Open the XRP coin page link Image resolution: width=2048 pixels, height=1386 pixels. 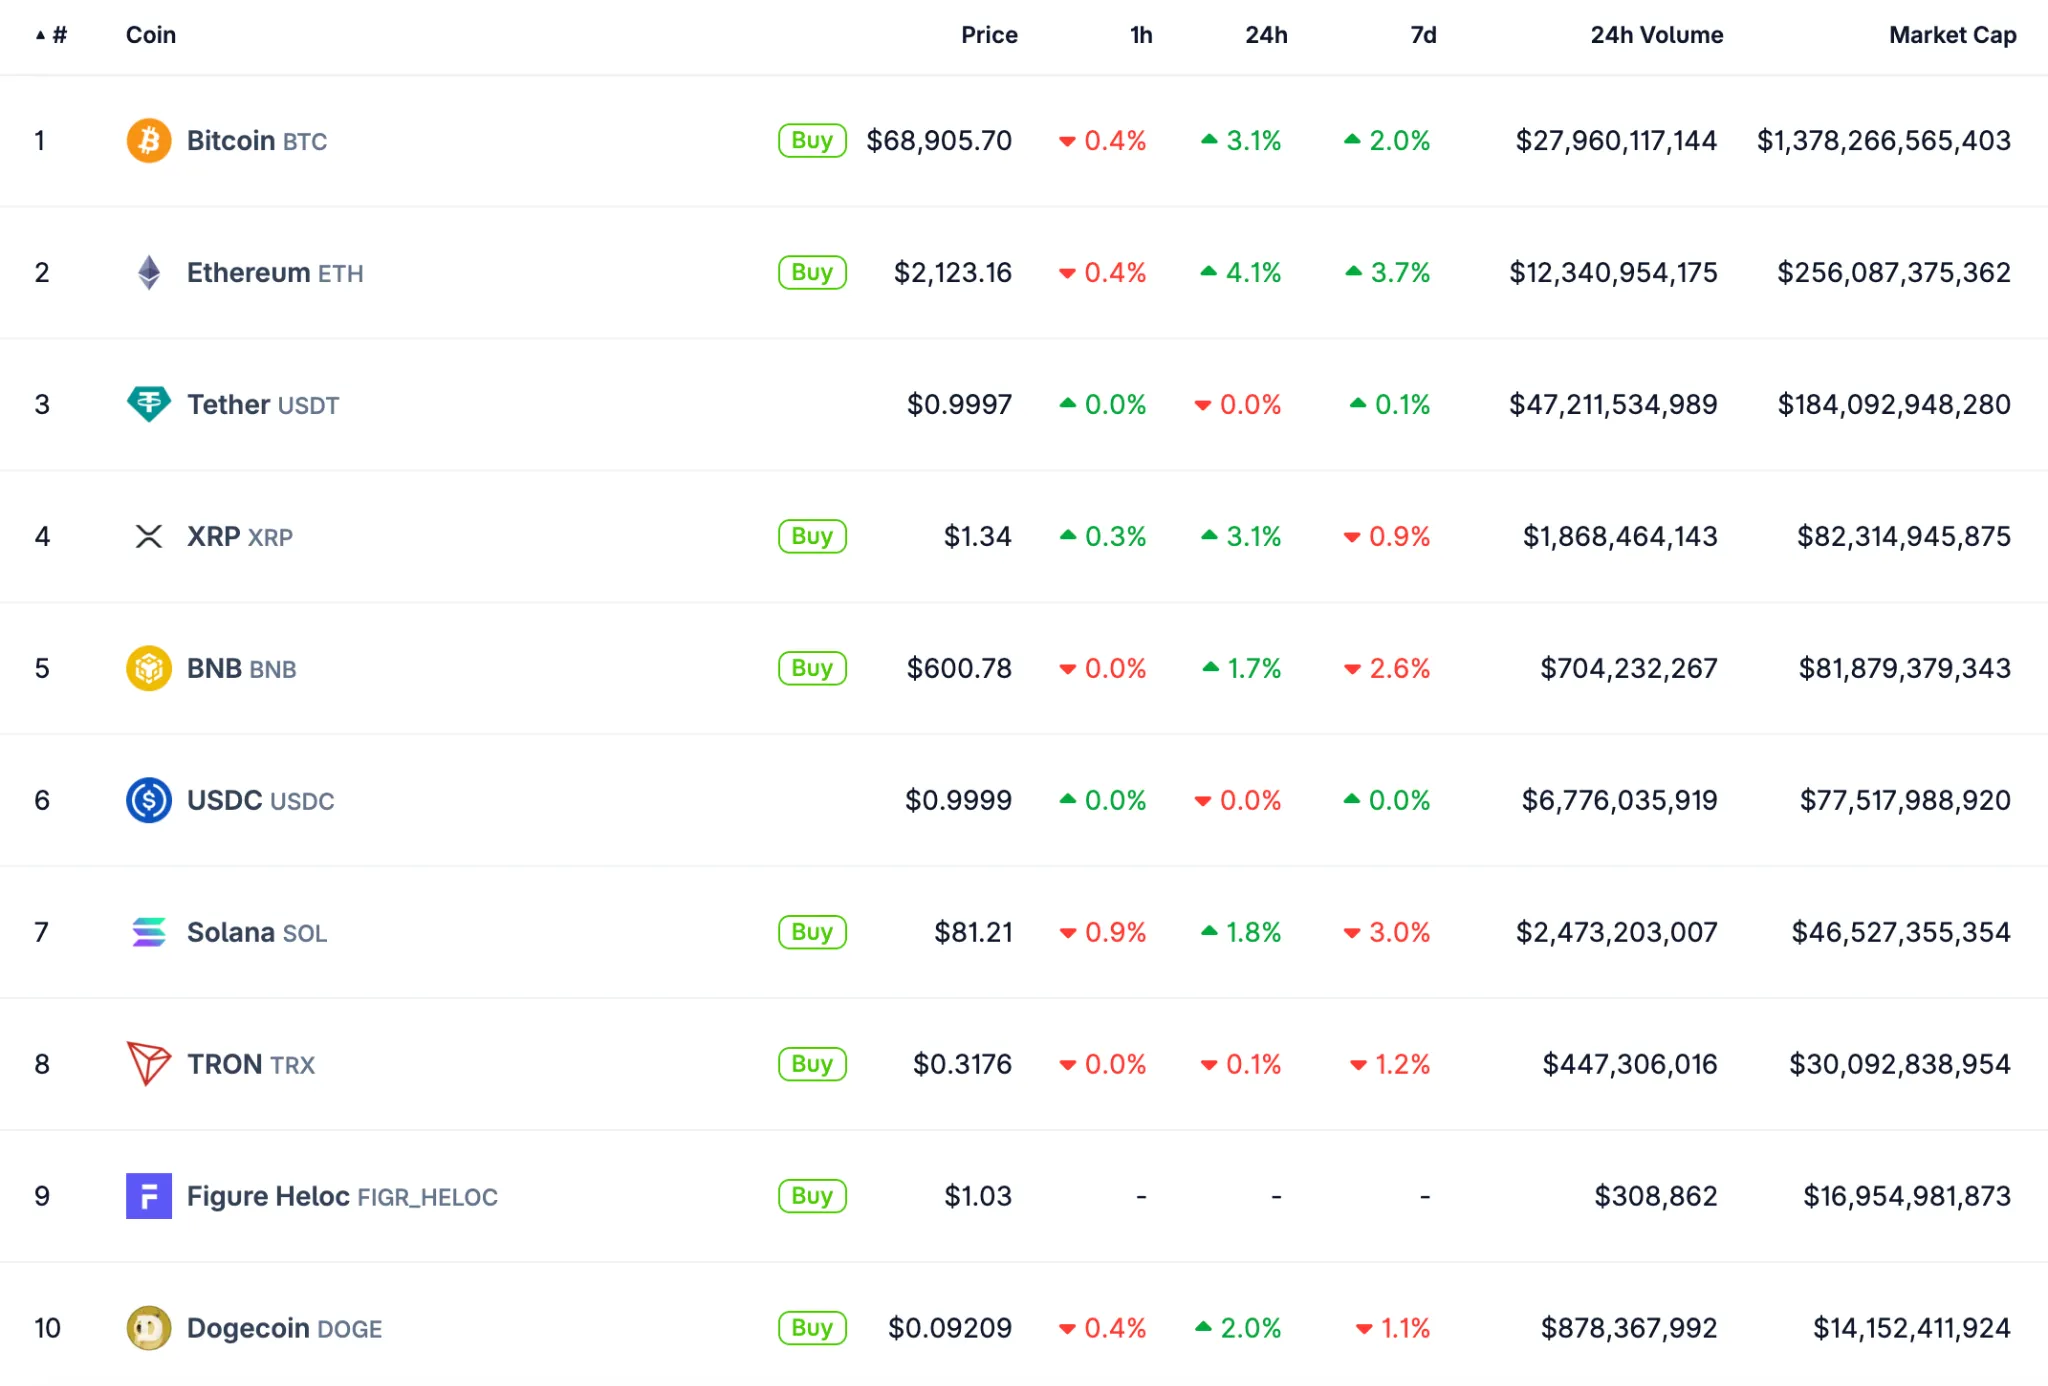pyautogui.click(x=213, y=536)
